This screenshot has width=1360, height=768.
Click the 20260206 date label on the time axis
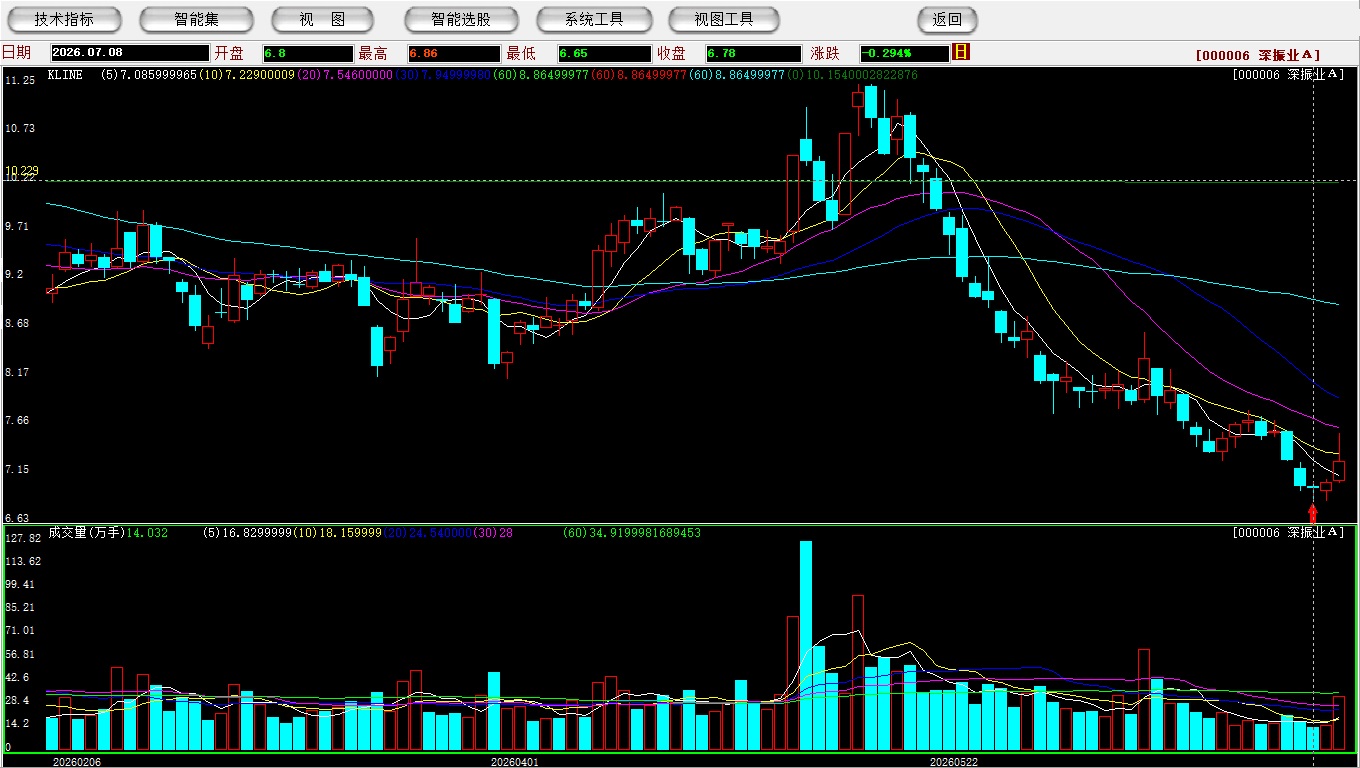pos(76,762)
